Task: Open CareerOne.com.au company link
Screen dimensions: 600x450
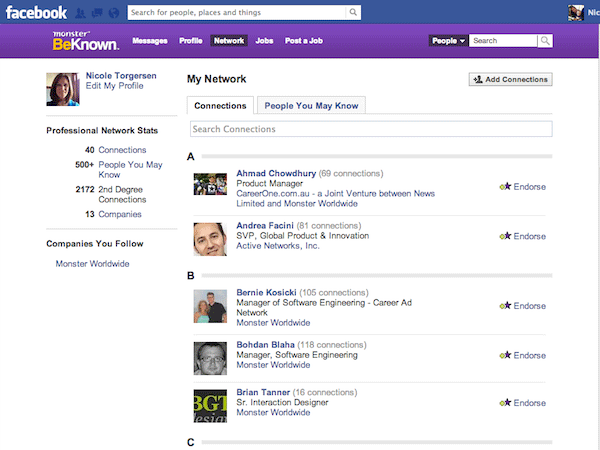Action: click(x=336, y=199)
